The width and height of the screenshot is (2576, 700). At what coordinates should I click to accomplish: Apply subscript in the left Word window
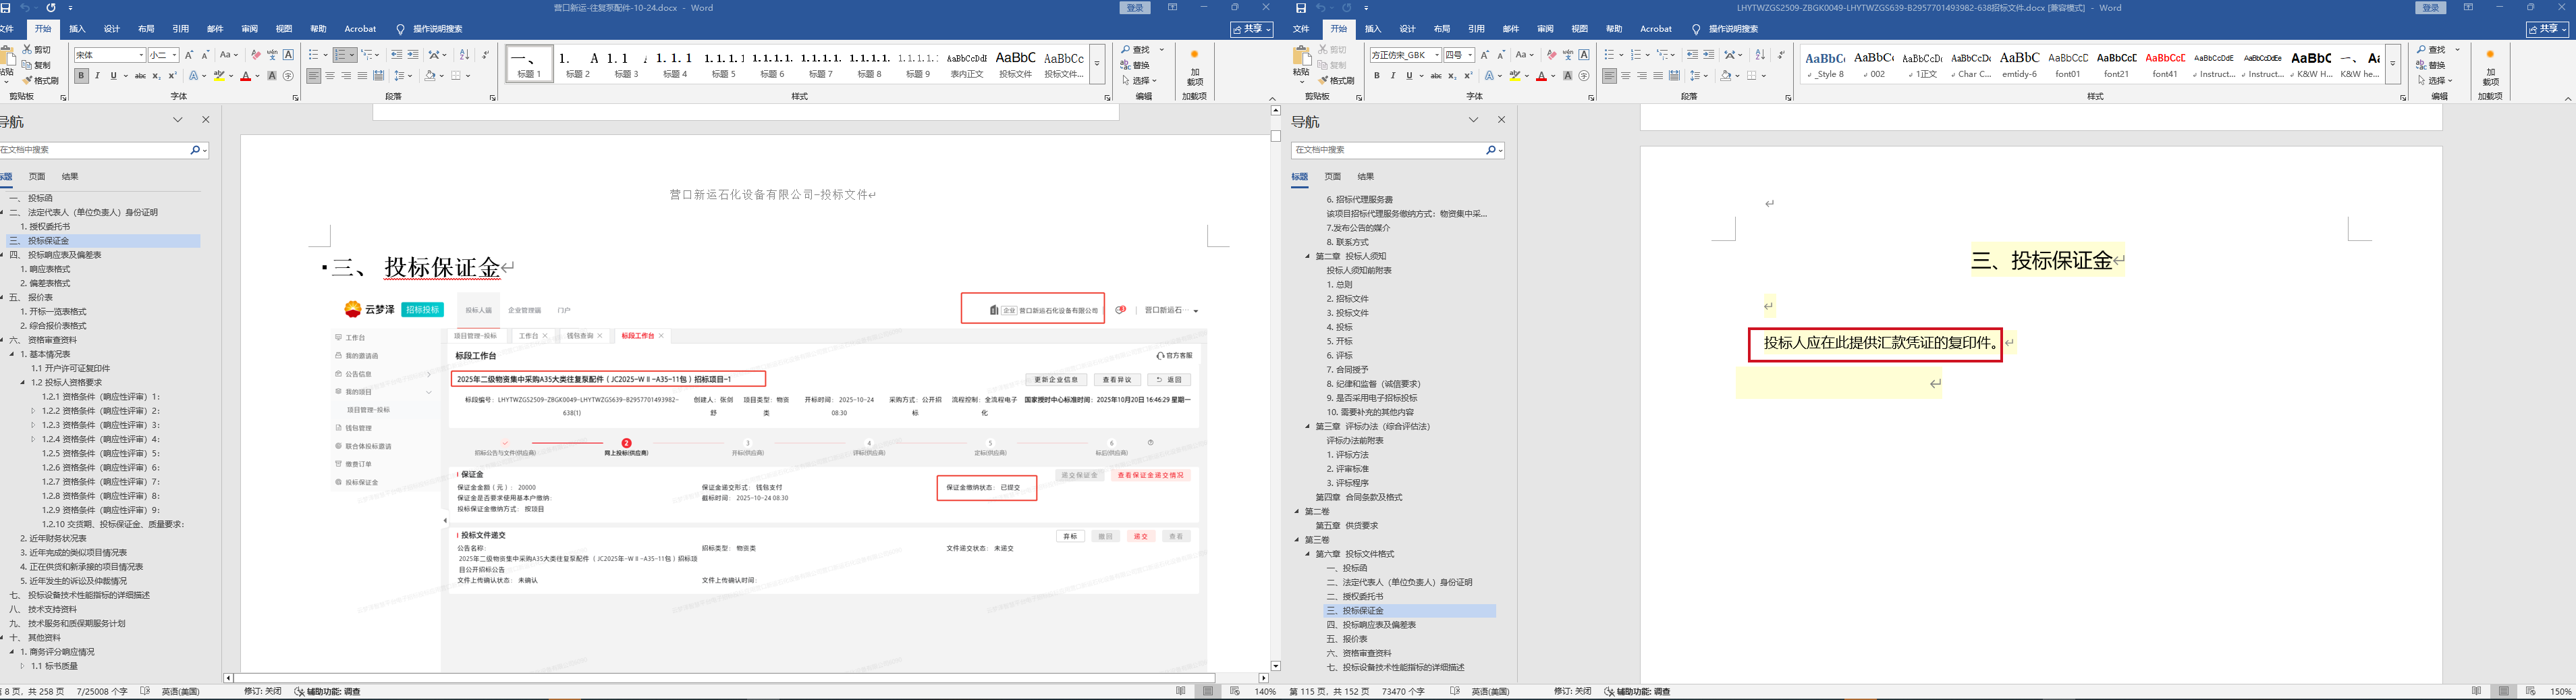(156, 76)
